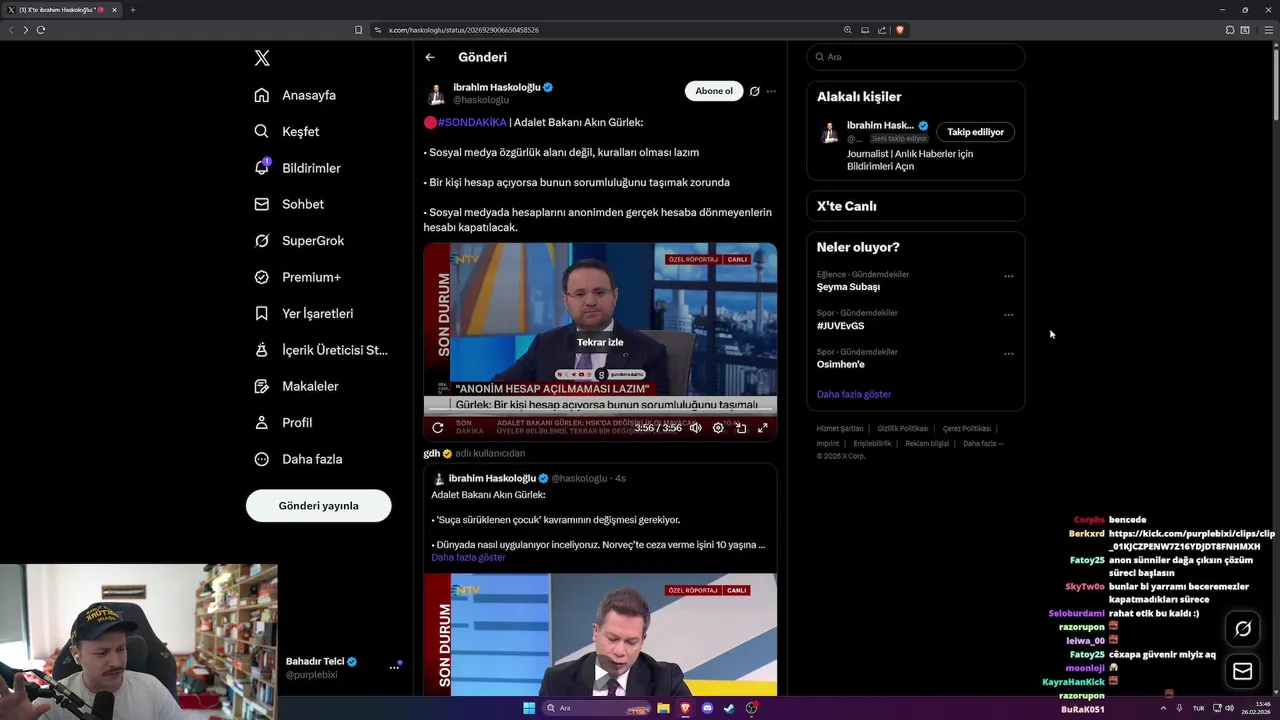Bookmark page via address bar icon
Screen dimensions: 1280x720
[359, 30]
